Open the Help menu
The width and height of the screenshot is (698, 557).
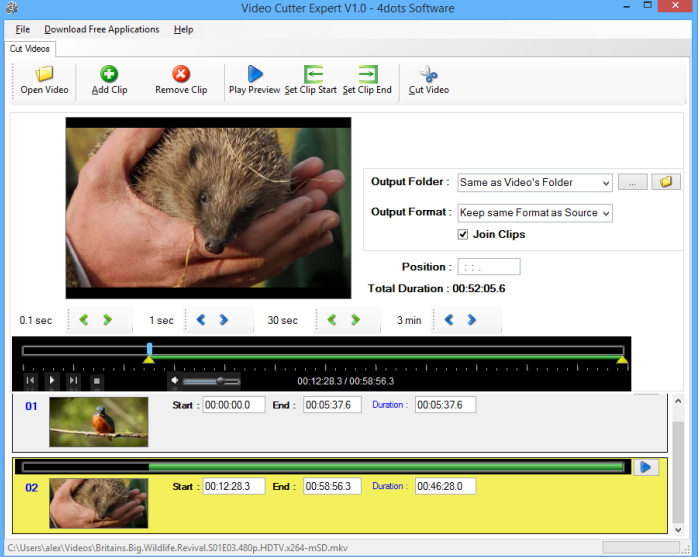[183, 29]
